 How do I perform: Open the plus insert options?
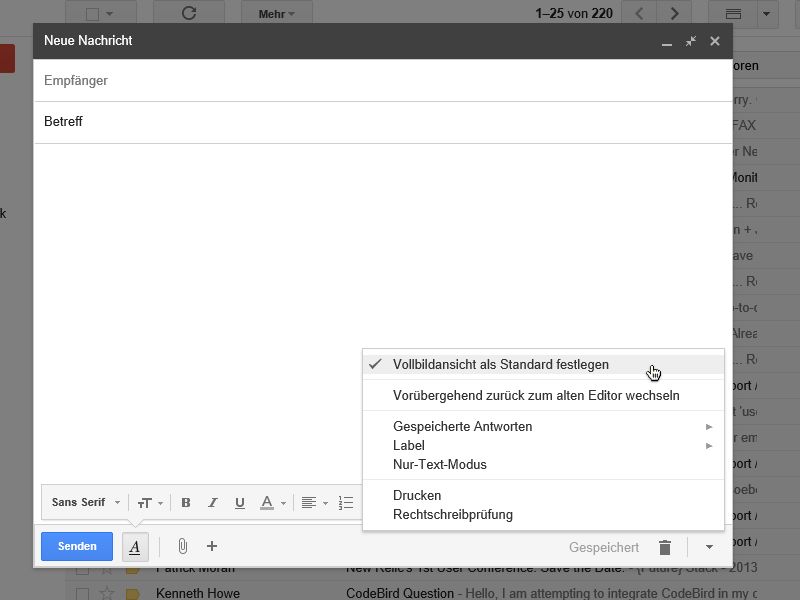coord(212,546)
